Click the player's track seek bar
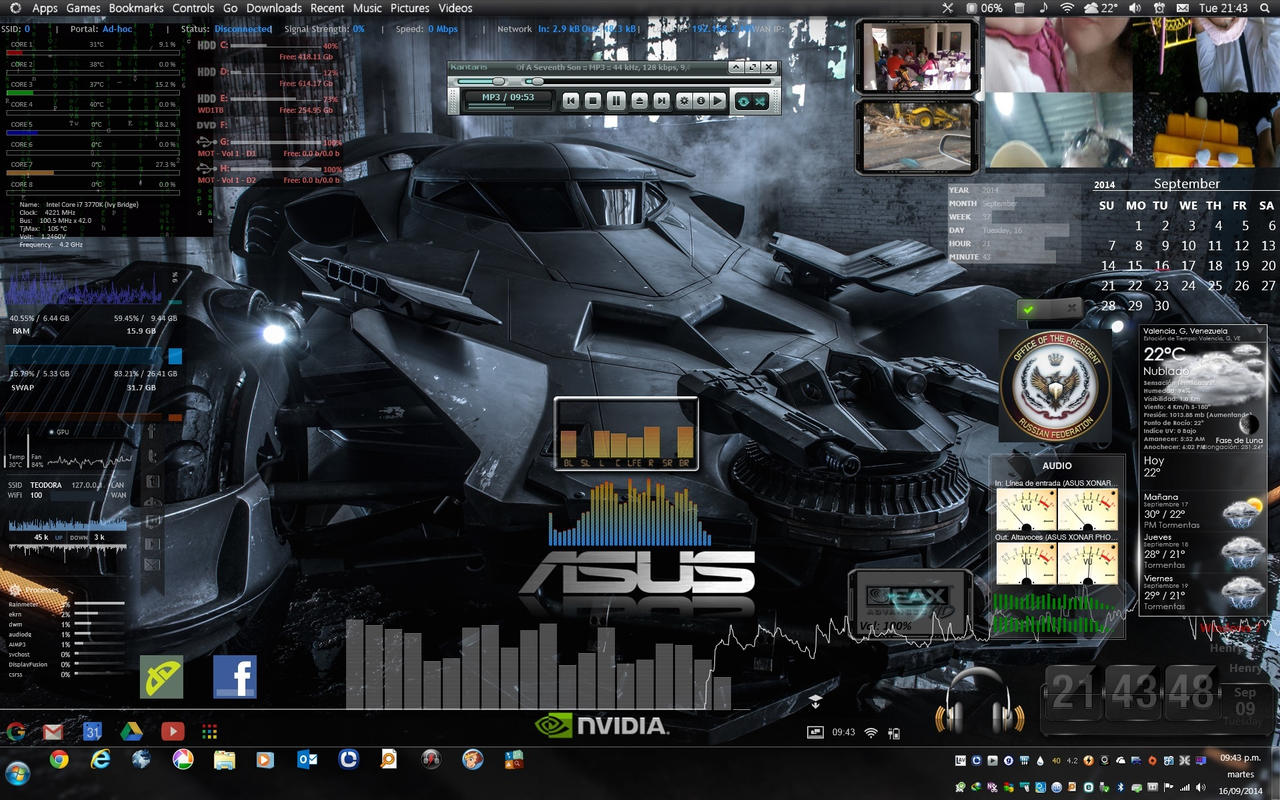Image resolution: width=1280 pixels, height=800 pixels. click(648, 81)
